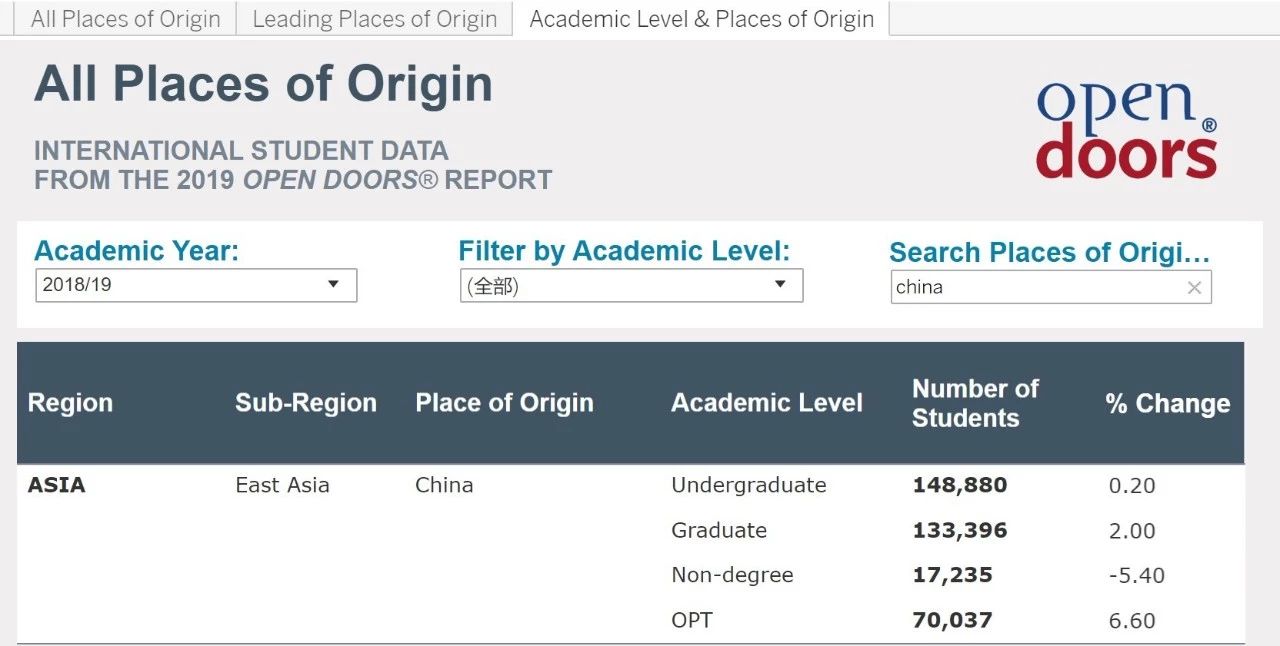
Task: Click the Open Doors logo
Action: click(1126, 129)
